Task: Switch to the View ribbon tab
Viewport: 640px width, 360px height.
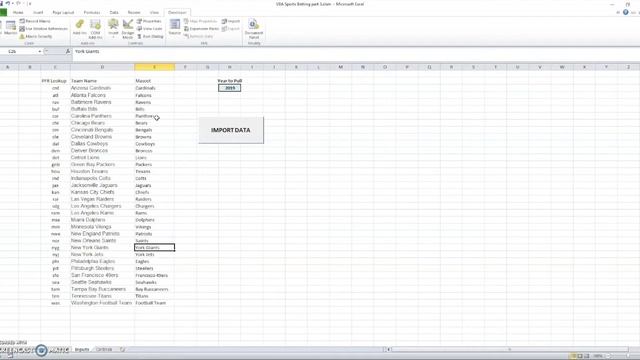Action: click(154, 13)
